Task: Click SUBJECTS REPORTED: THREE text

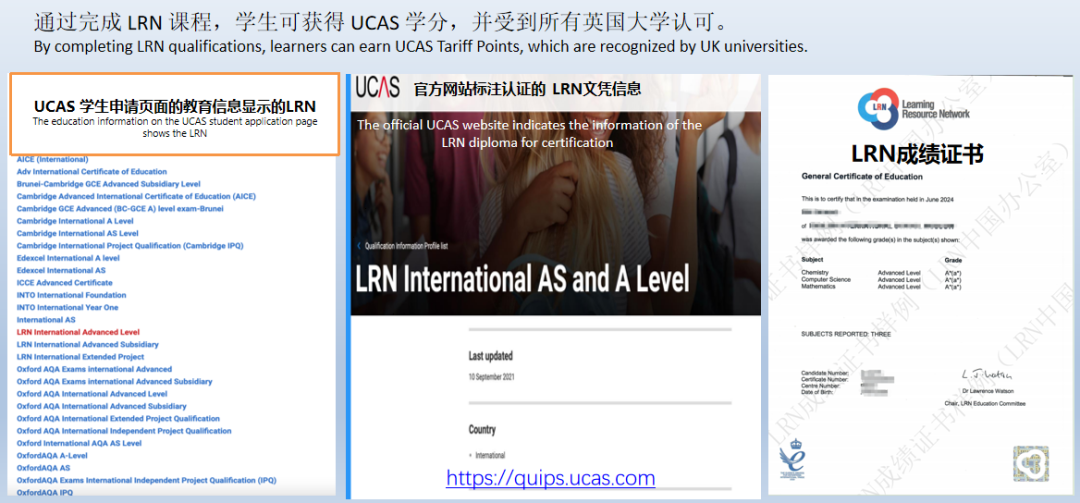Action: click(x=847, y=334)
